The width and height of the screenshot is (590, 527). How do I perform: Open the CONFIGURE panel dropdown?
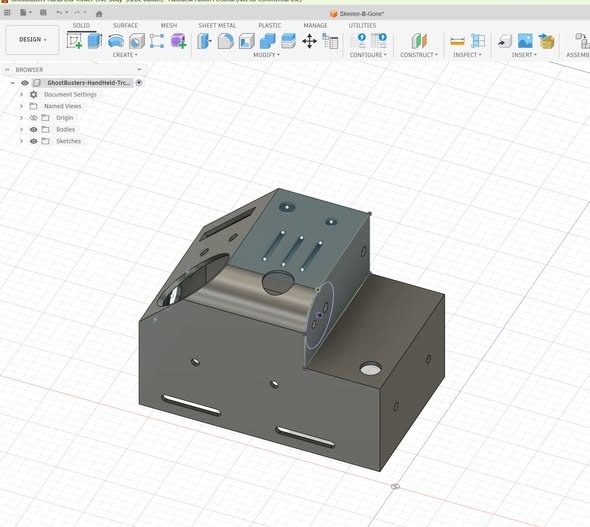pos(368,55)
